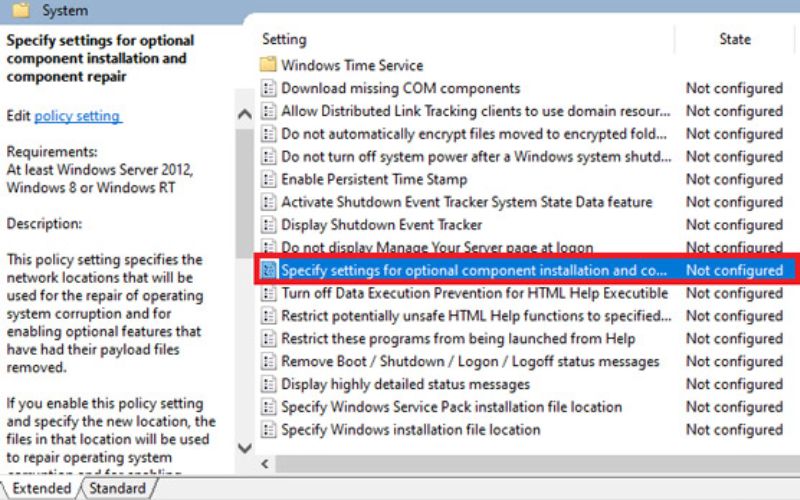Click the Enable Persistent Time Stamp policy icon
Image resolution: width=800 pixels, height=500 pixels.
coord(268,179)
